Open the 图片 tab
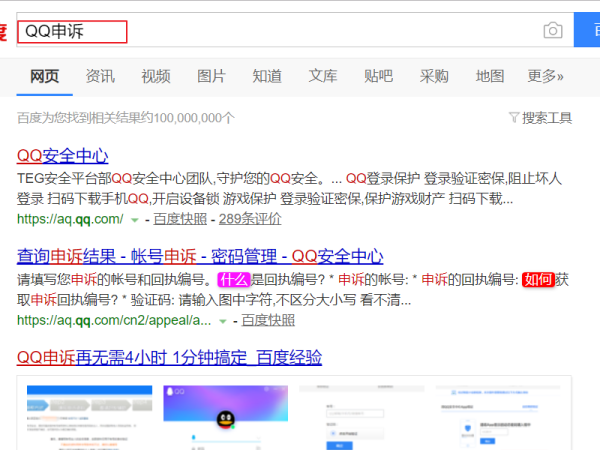Viewport: 600px width, 450px height. point(211,76)
